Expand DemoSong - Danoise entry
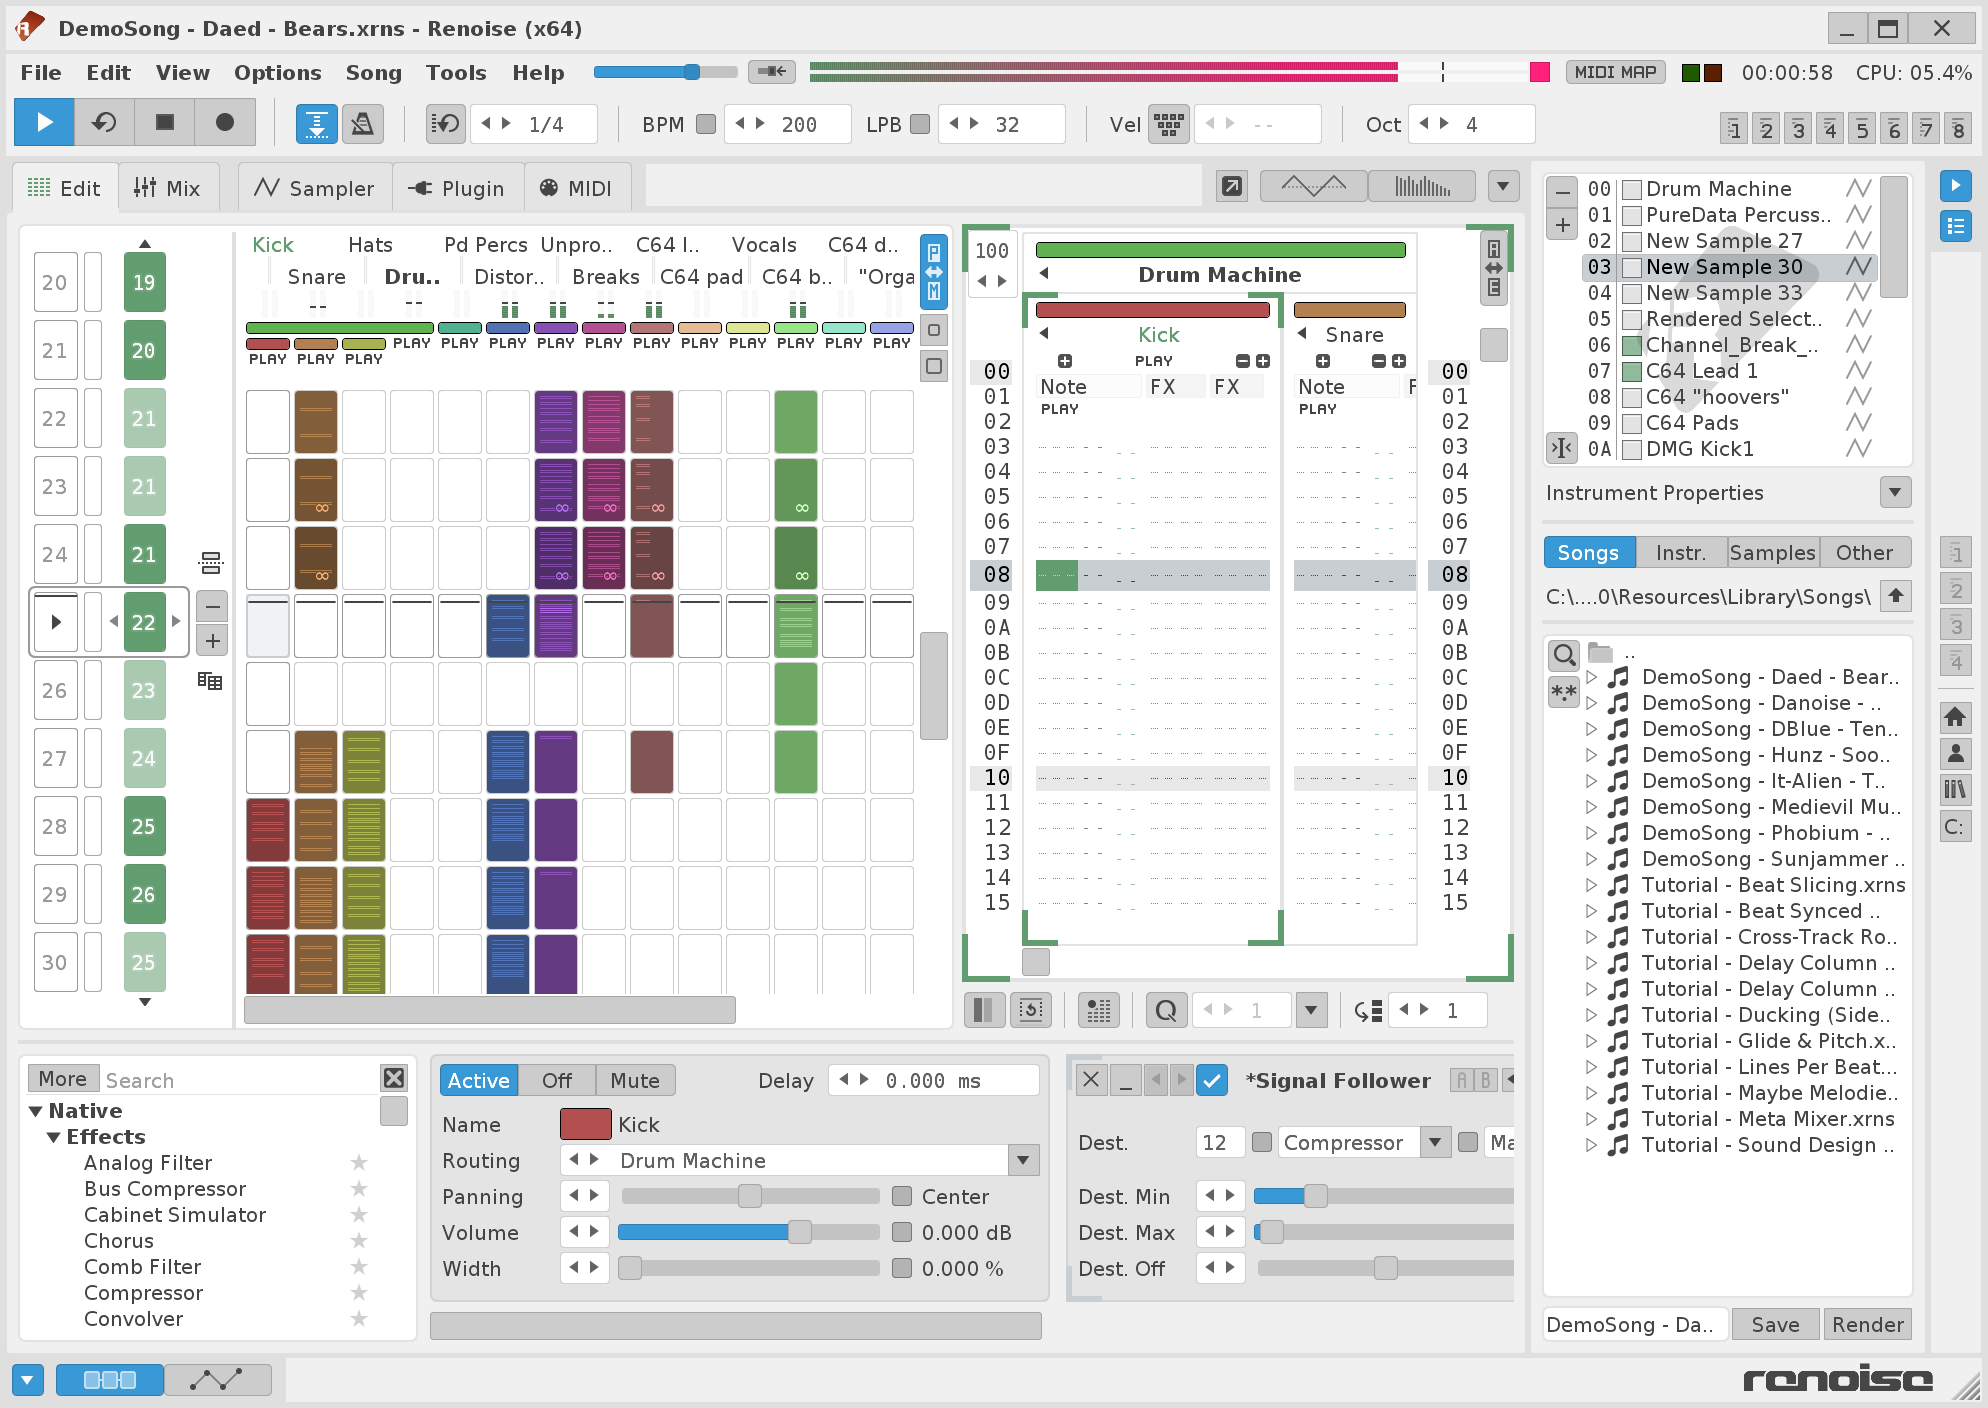 click(x=1591, y=703)
